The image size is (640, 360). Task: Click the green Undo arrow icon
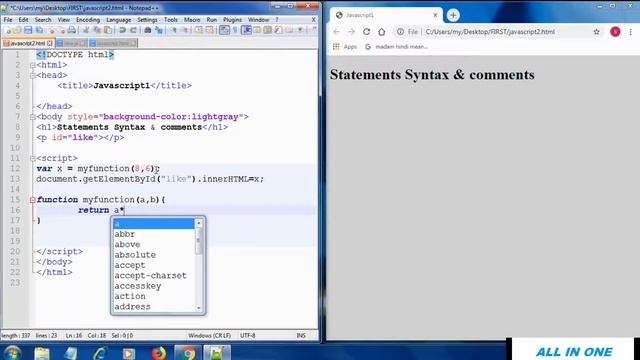[122, 30]
